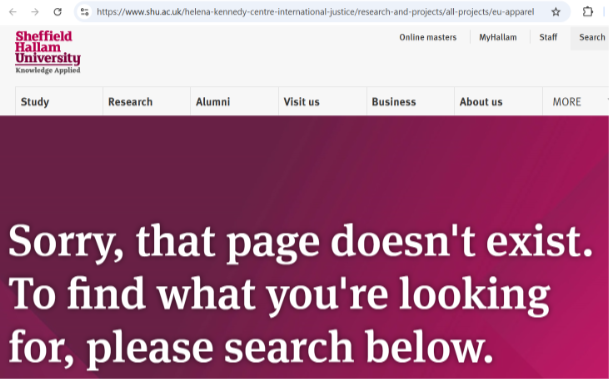Go back with the browser back arrow

tap(13, 12)
